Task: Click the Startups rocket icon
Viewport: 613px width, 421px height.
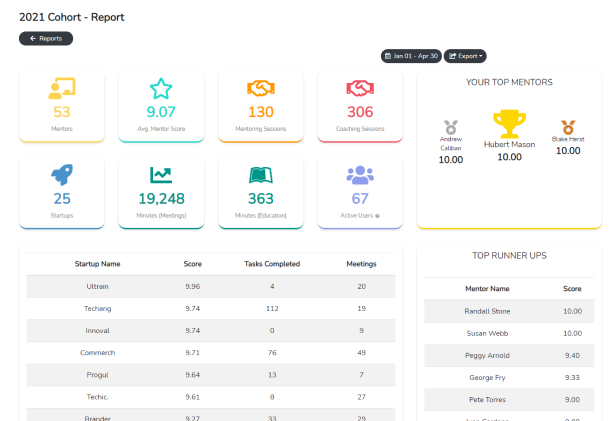Action: (62, 175)
